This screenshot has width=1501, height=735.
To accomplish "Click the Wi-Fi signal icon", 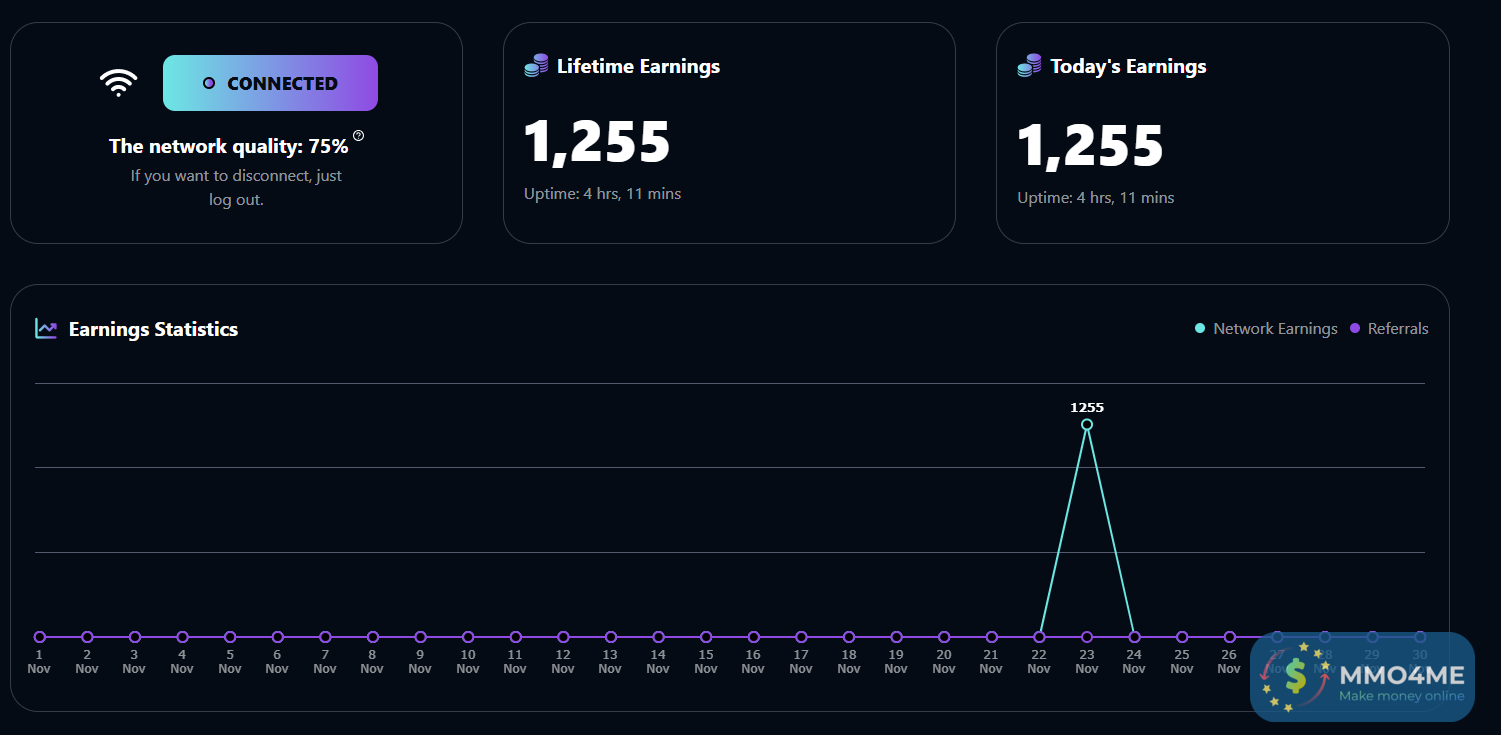I will (119, 83).
